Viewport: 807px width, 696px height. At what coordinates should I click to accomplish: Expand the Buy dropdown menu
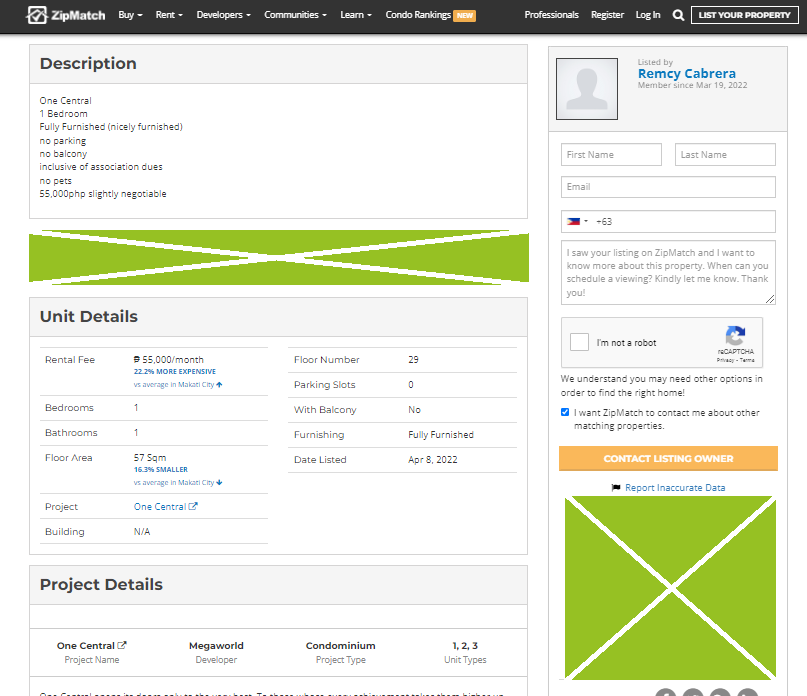click(130, 15)
